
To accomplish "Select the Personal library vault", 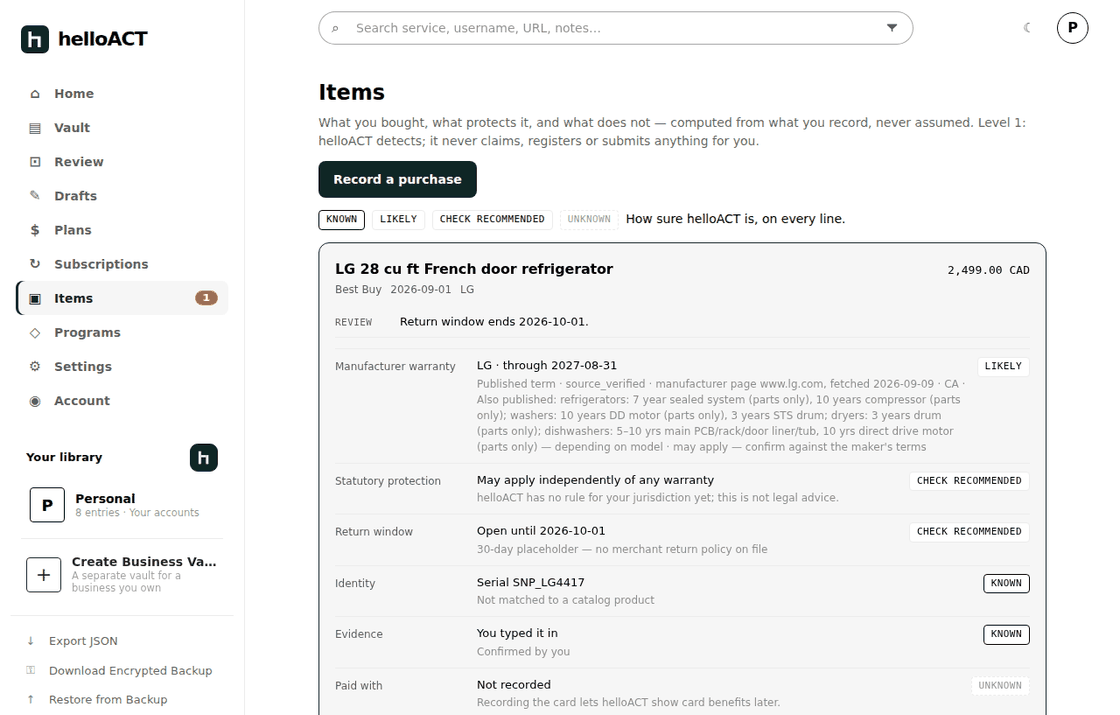I will tap(122, 505).
